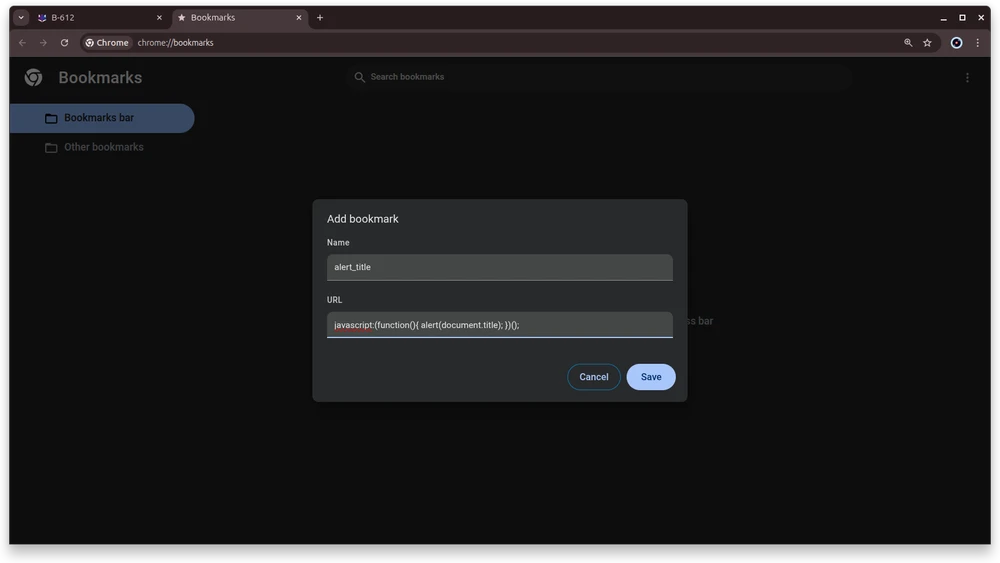1000x563 pixels.
Task: Close the Bookmarks tab
Action: point(298,18)
